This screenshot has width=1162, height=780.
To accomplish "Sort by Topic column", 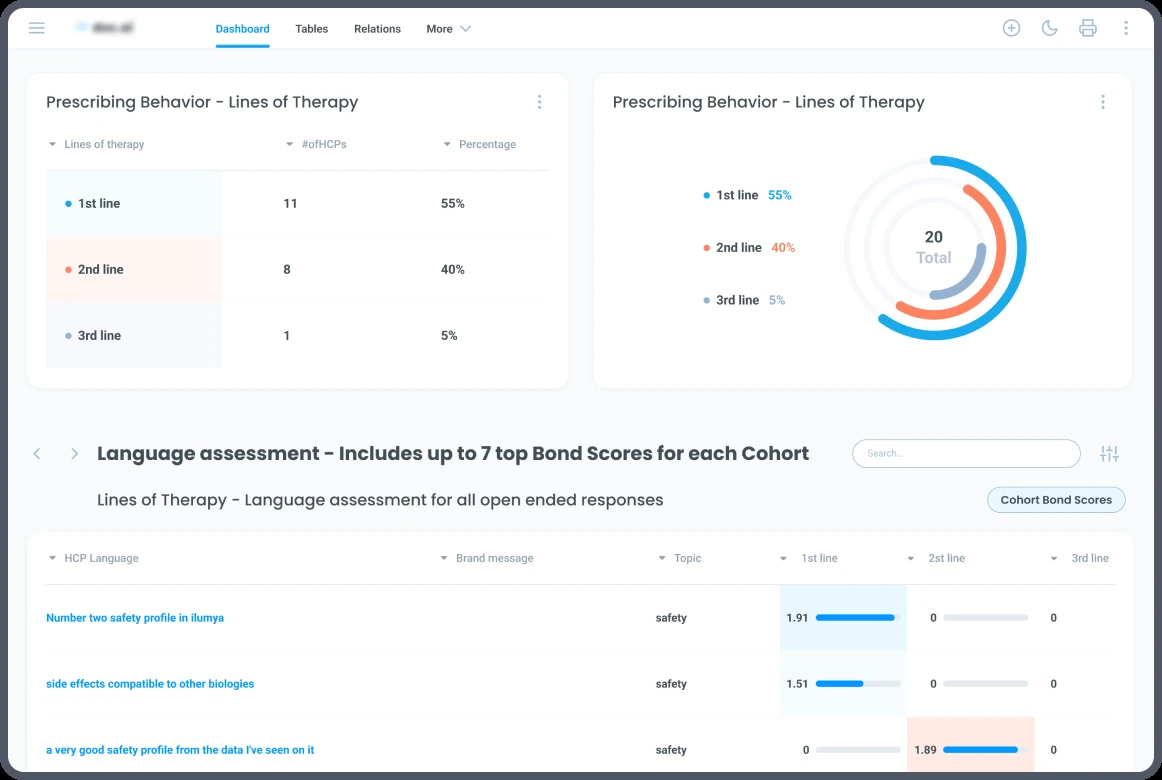I will tap(680, 559).
